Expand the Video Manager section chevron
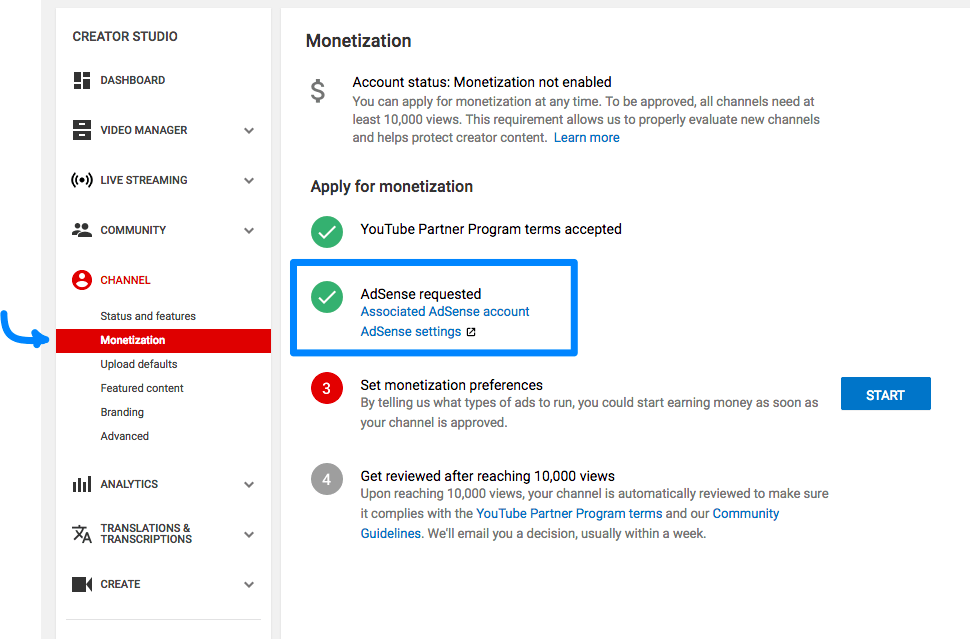The height and width of the screenshot is (639, 970). click(249, 131)
